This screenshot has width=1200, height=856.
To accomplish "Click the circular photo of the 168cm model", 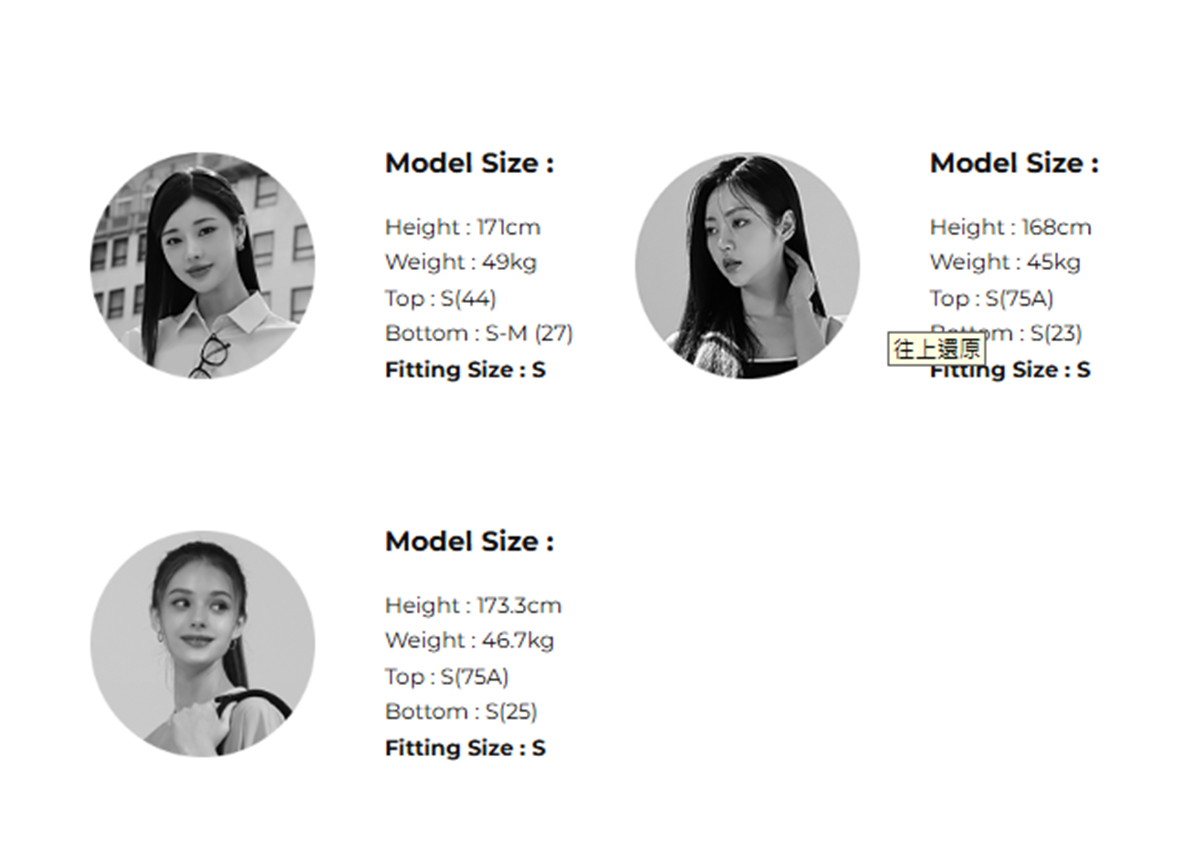I will [747, 266].
